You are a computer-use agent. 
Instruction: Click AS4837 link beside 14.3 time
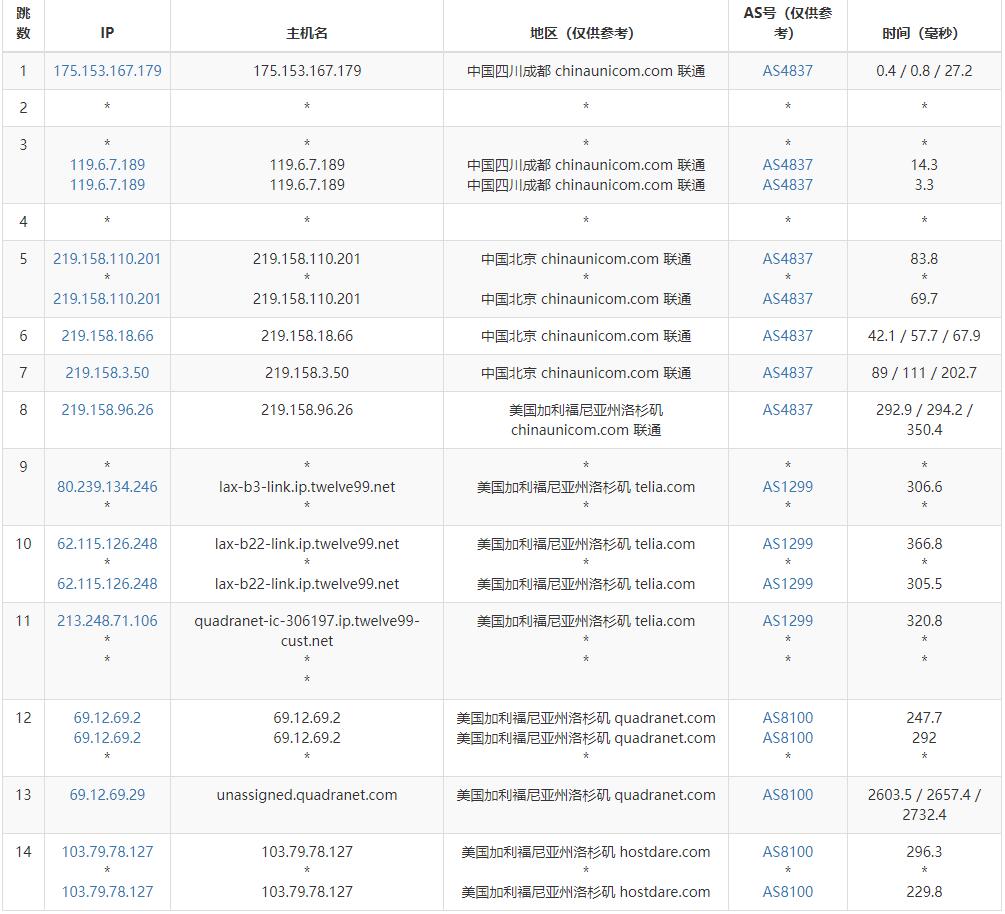click(x=787, y=165)
